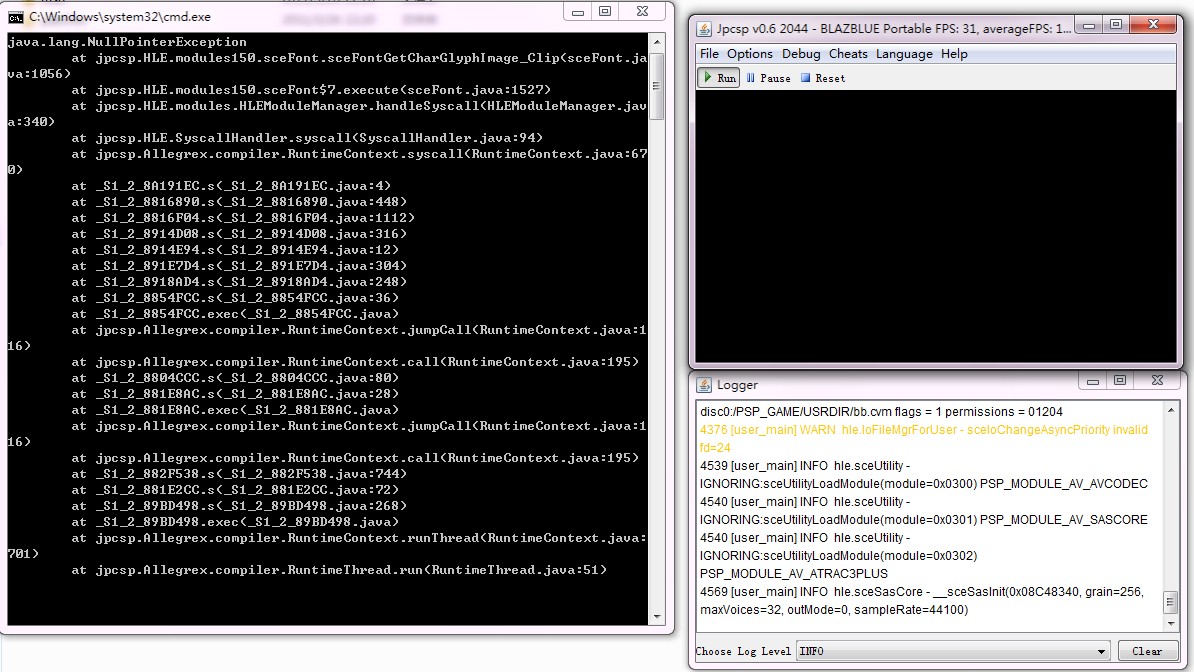Click the cmd.exe title bar icon
Screen dimensions: 1194x672
pos(16,17)
